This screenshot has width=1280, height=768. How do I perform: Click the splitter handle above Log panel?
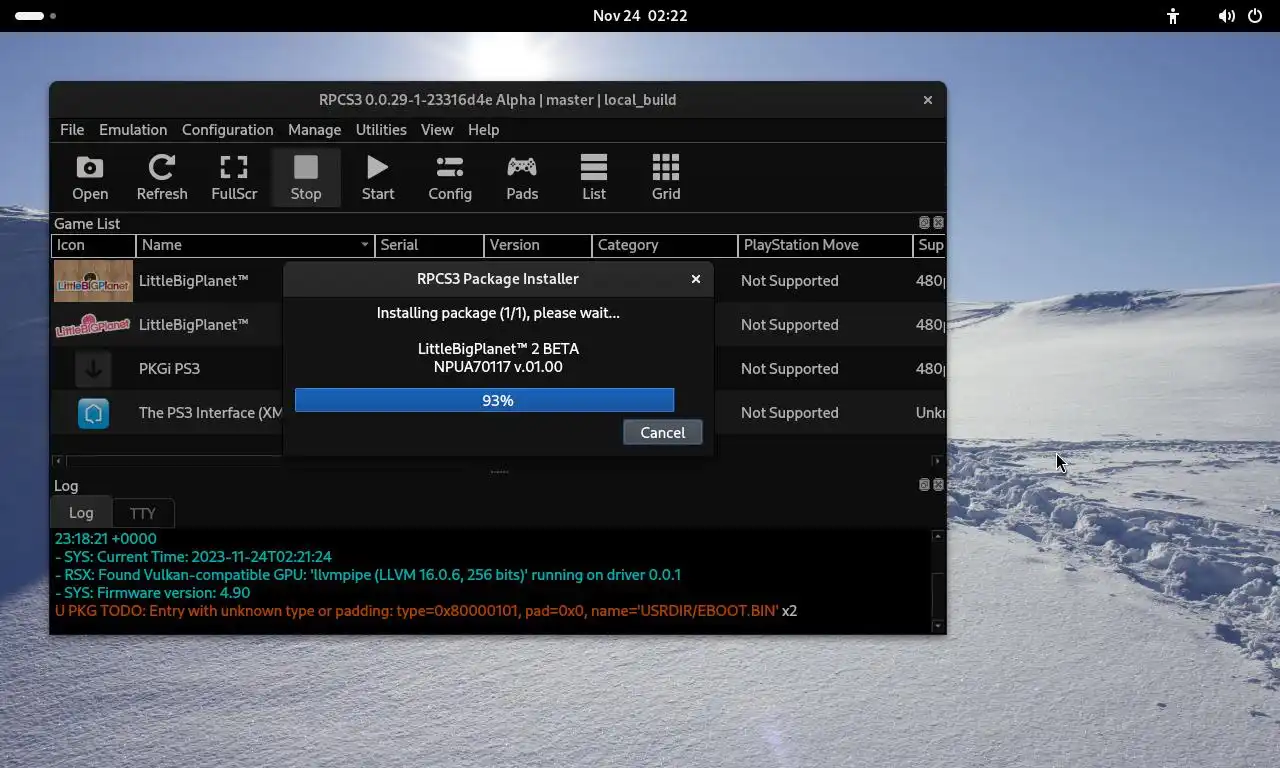tap(499, 472)
